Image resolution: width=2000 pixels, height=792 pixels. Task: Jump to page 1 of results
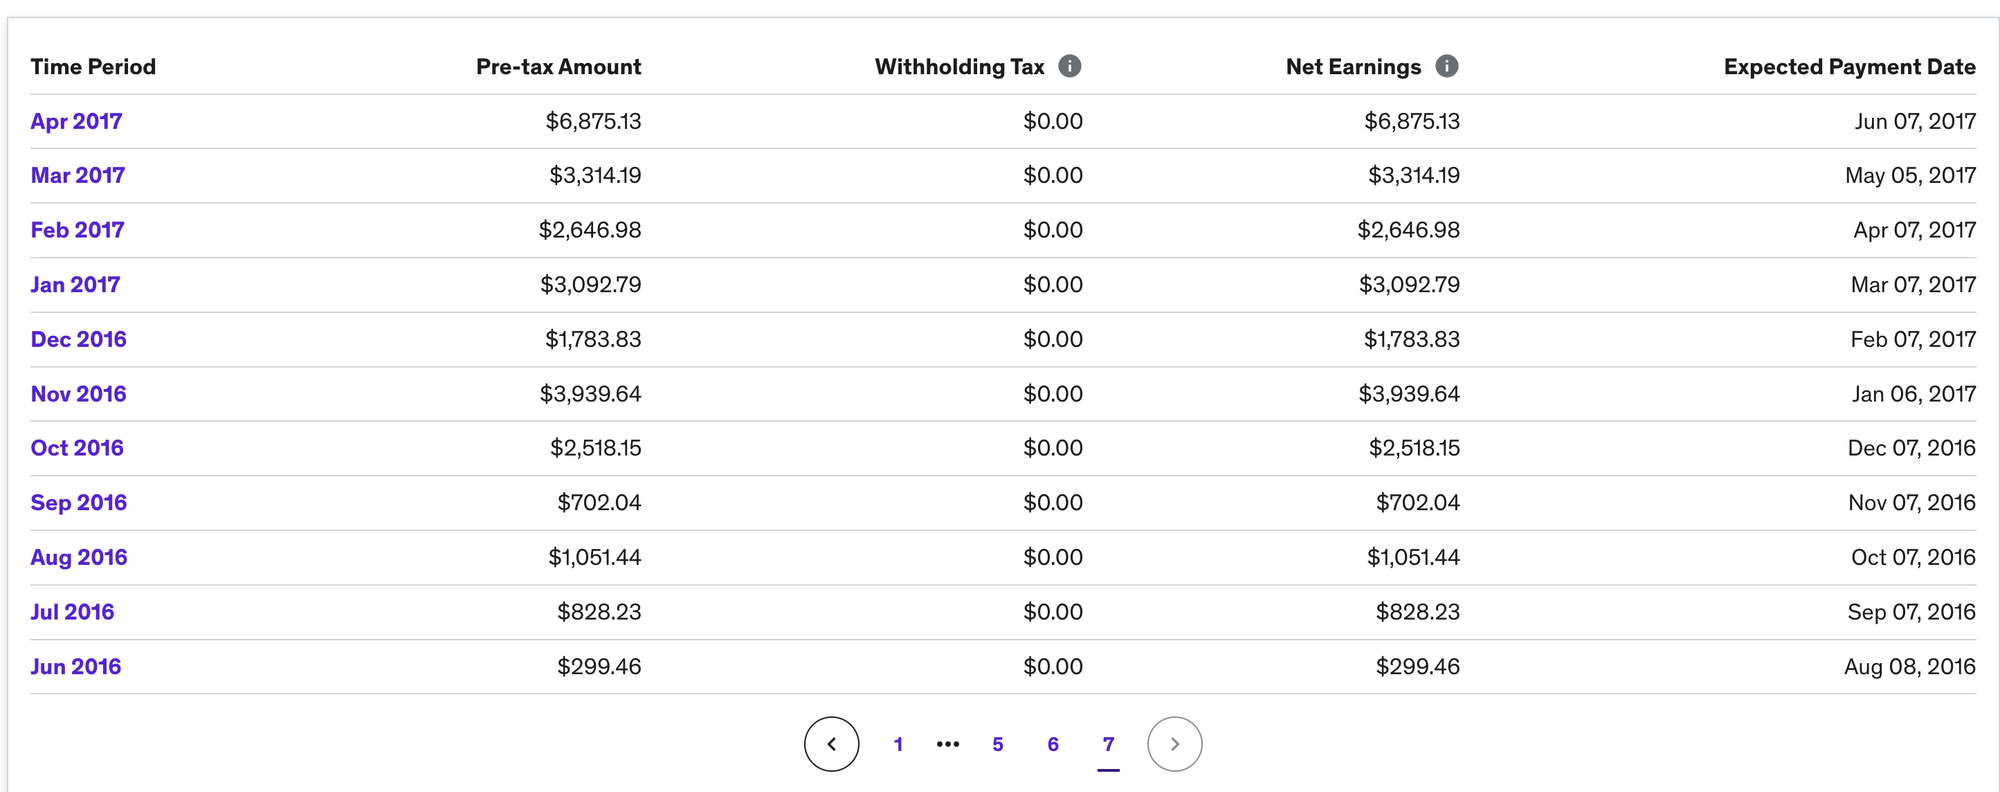(898, 744)
